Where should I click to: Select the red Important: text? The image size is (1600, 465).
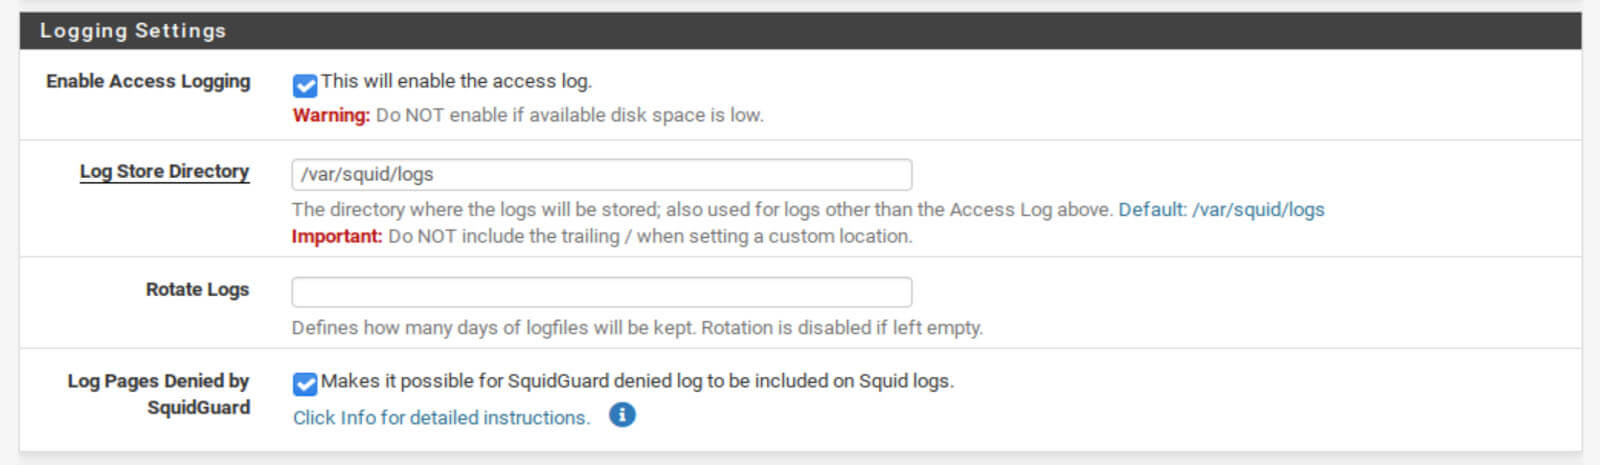[337, 237]
